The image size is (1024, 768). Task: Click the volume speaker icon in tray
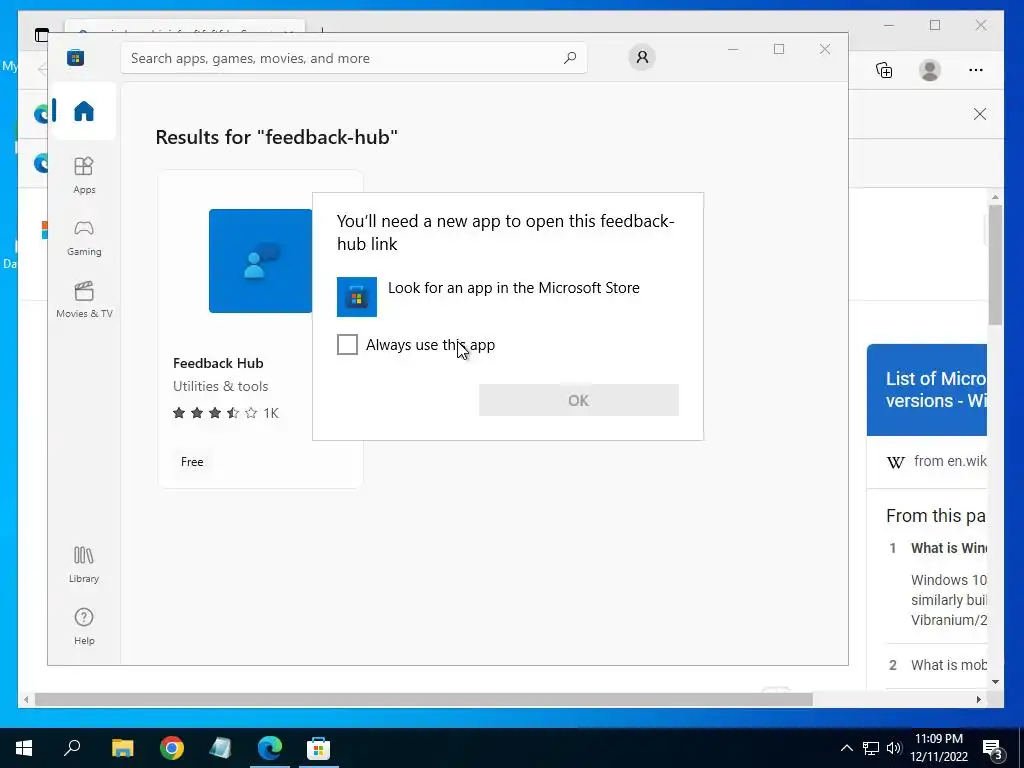pyautogui.click(x=894, y=748)
